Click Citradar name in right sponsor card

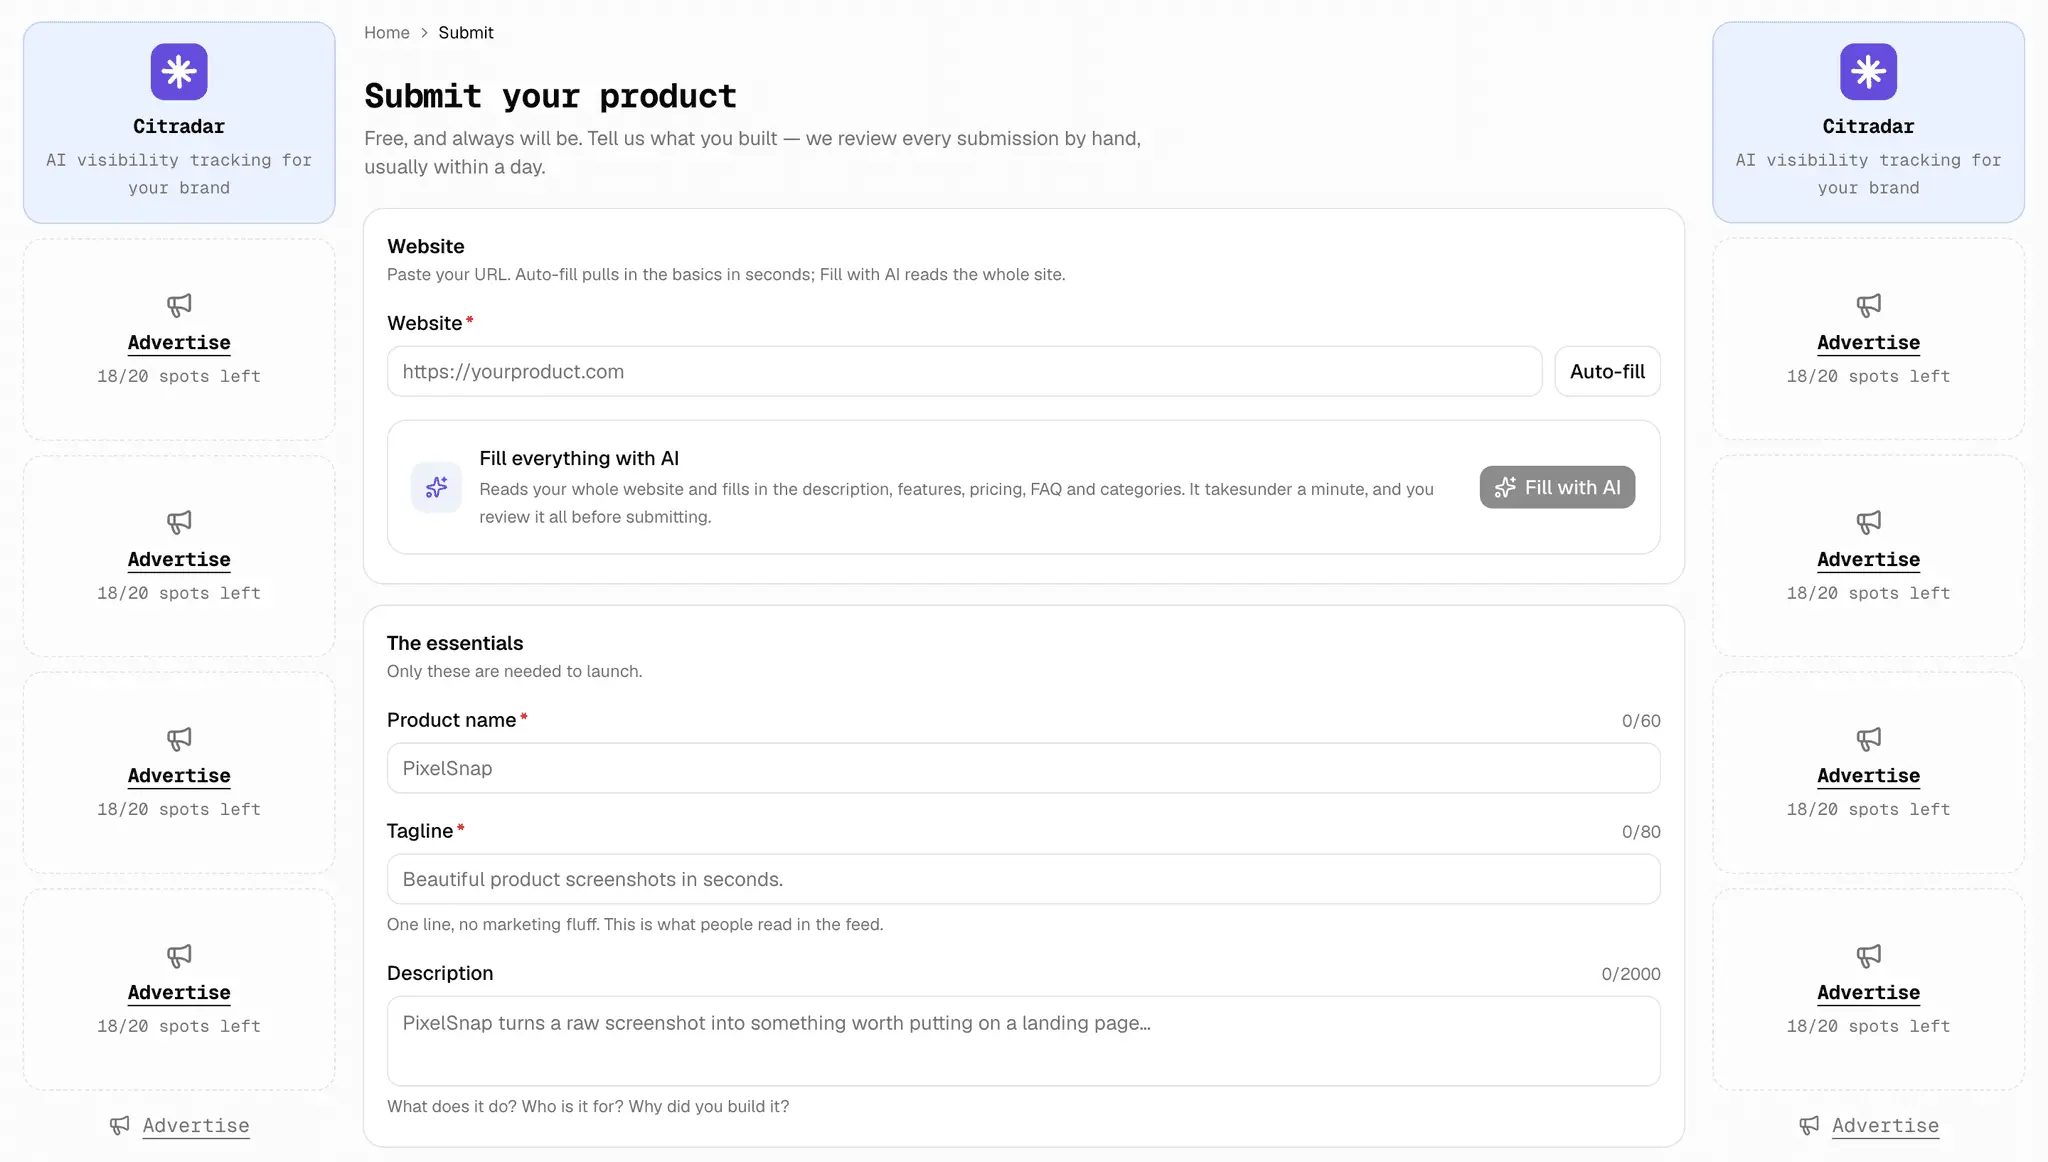click(1868, 127)
